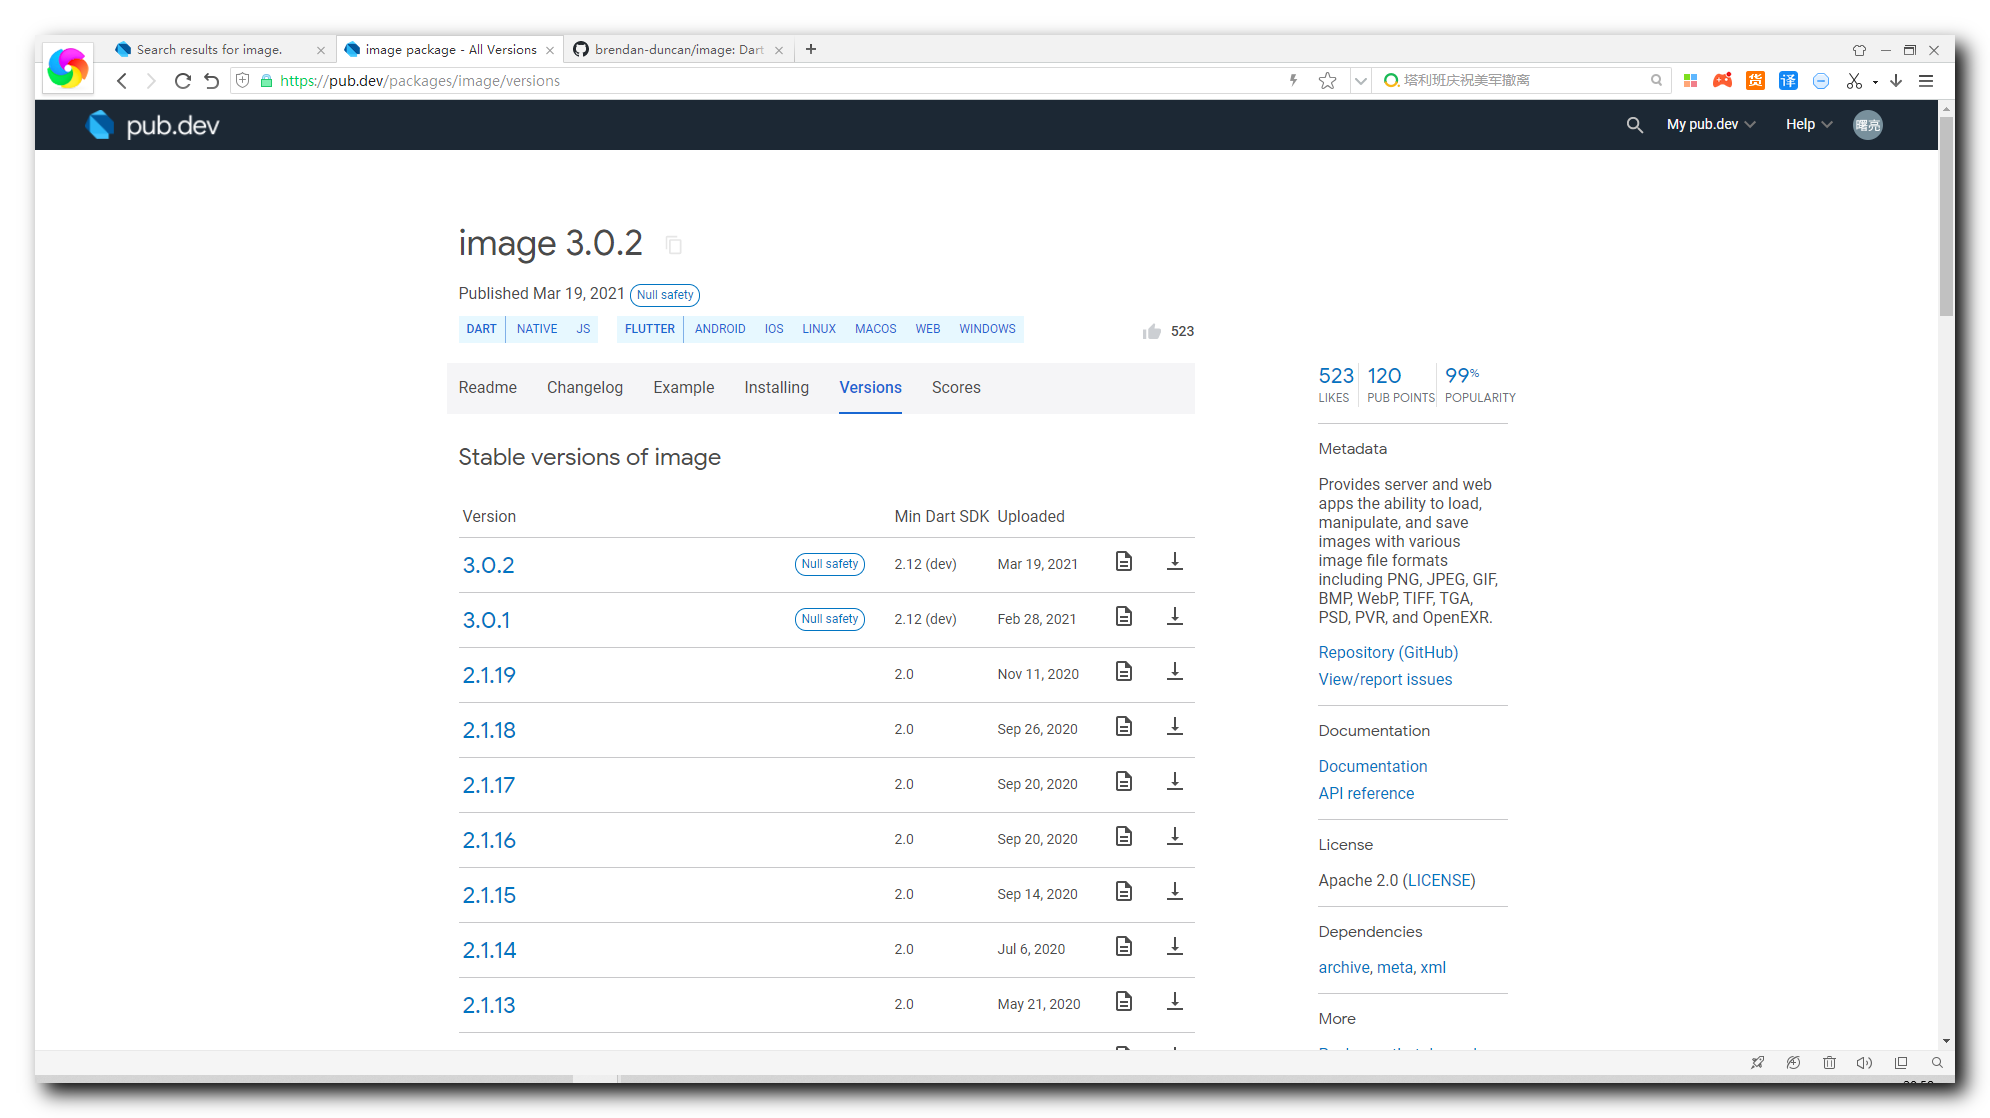
Task: Open changelog document icon for version 2.1.14
Action: tap(1124, 947)
